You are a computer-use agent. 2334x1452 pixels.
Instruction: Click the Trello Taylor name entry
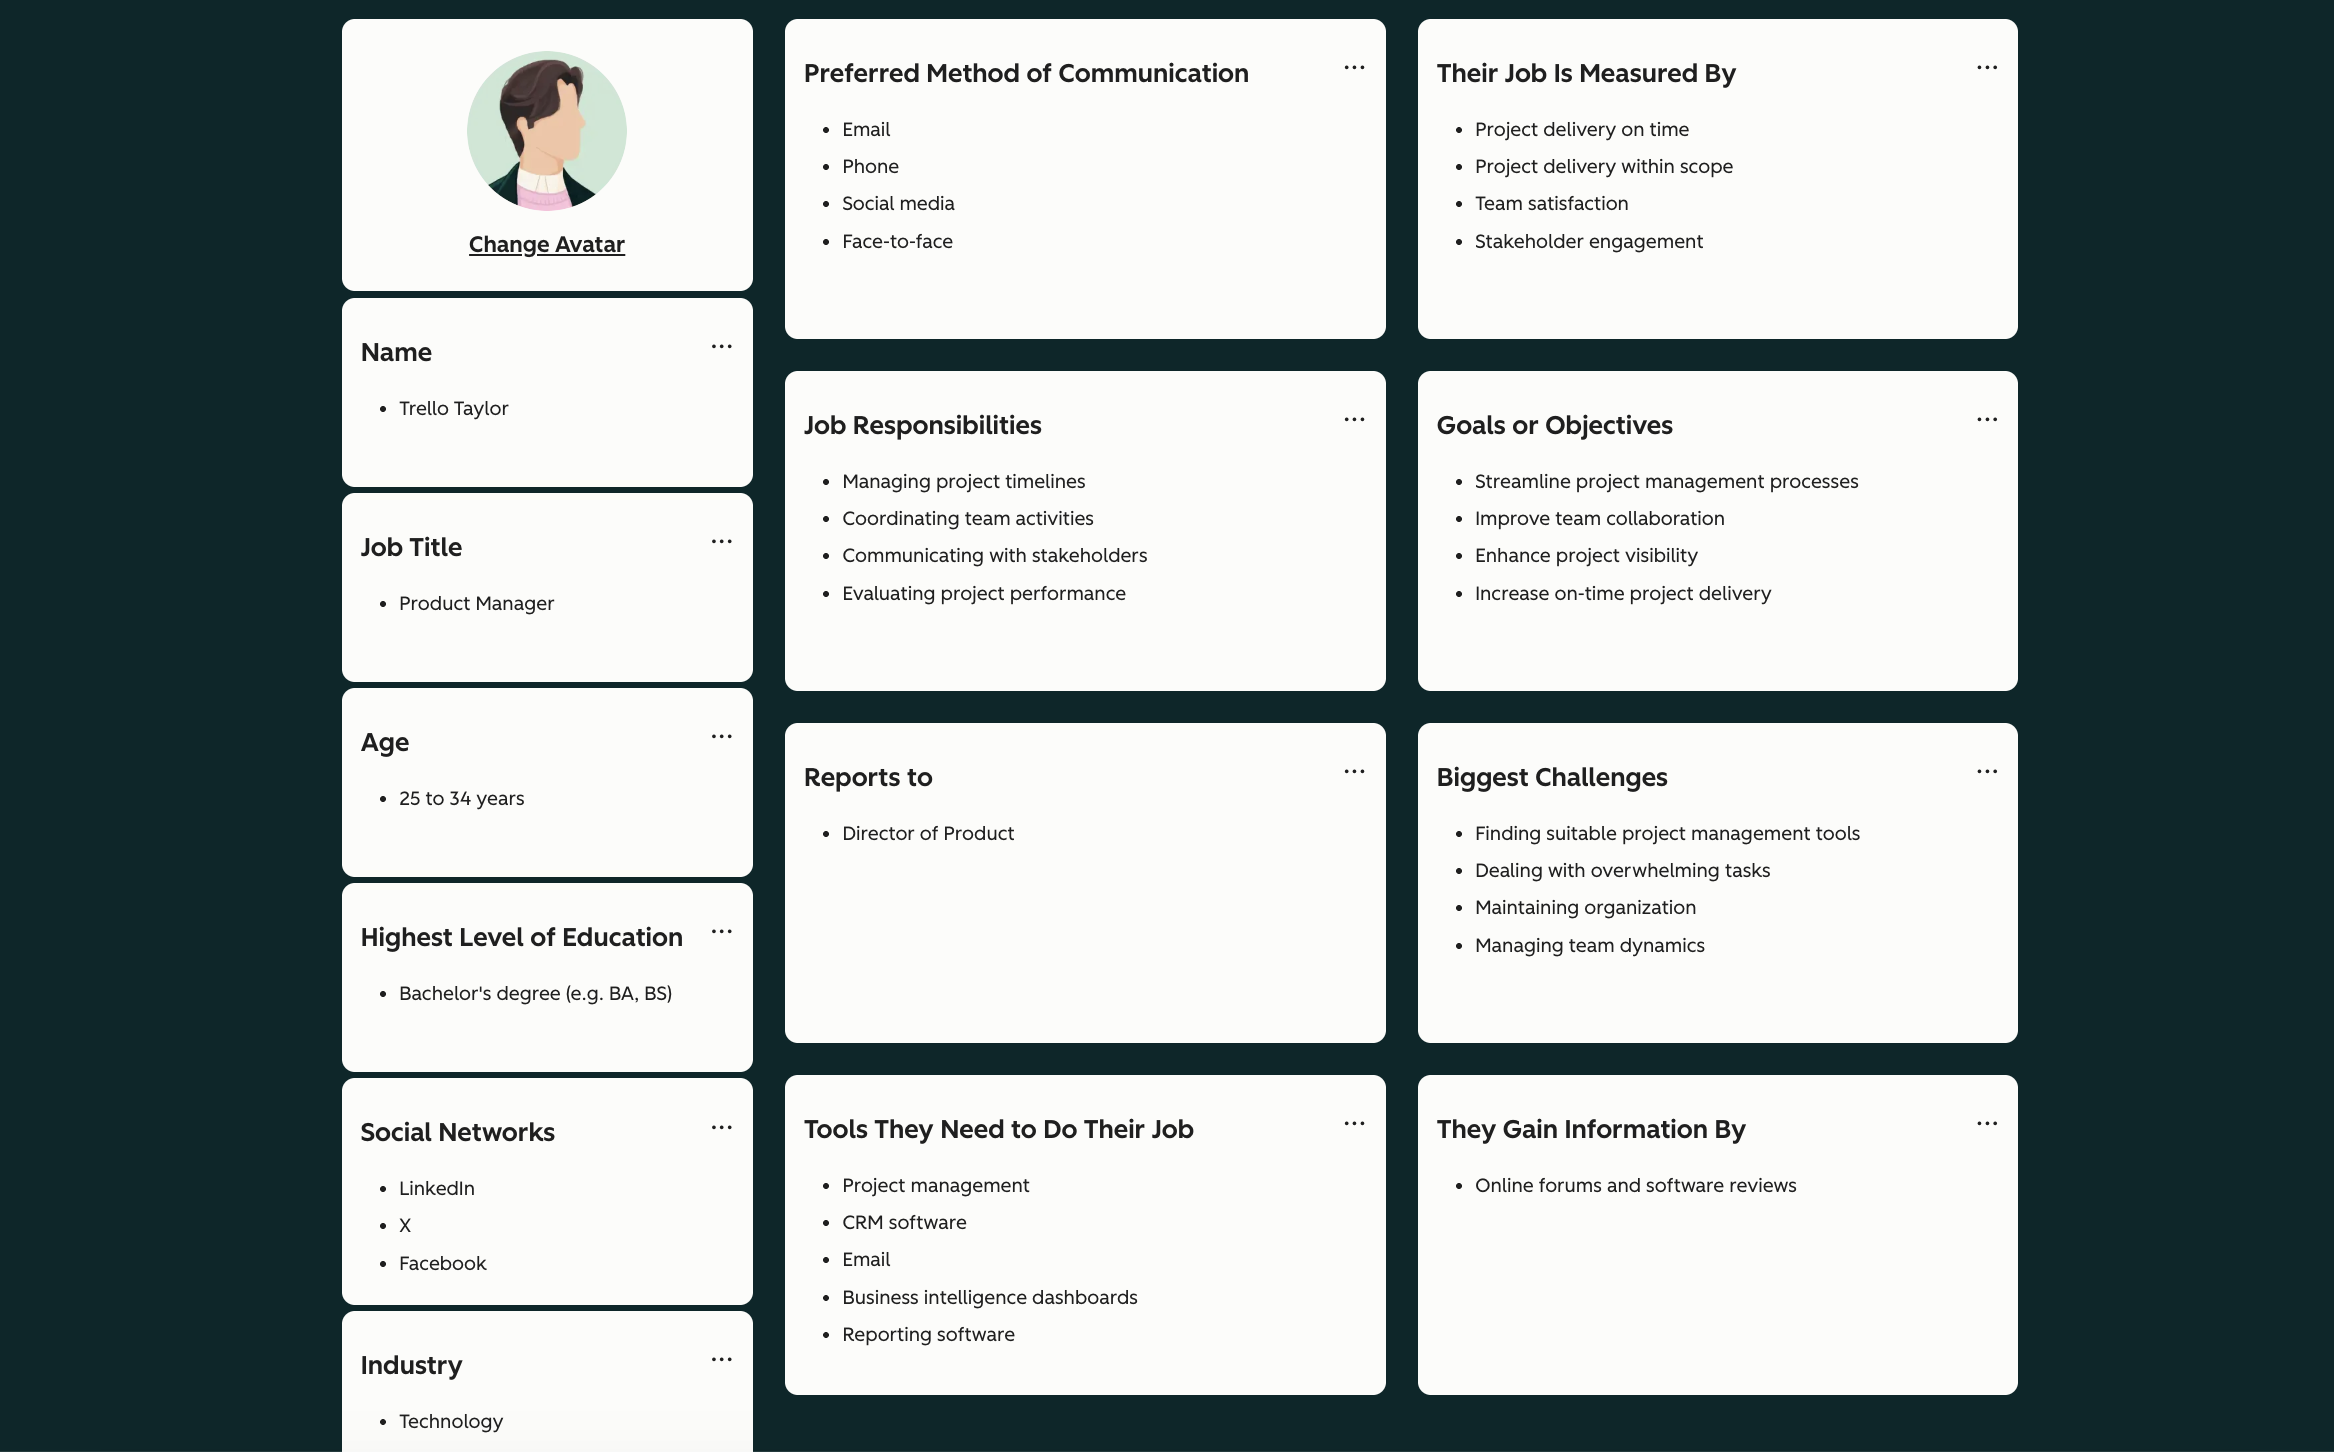pyautogui.click(x=453, y=409)
